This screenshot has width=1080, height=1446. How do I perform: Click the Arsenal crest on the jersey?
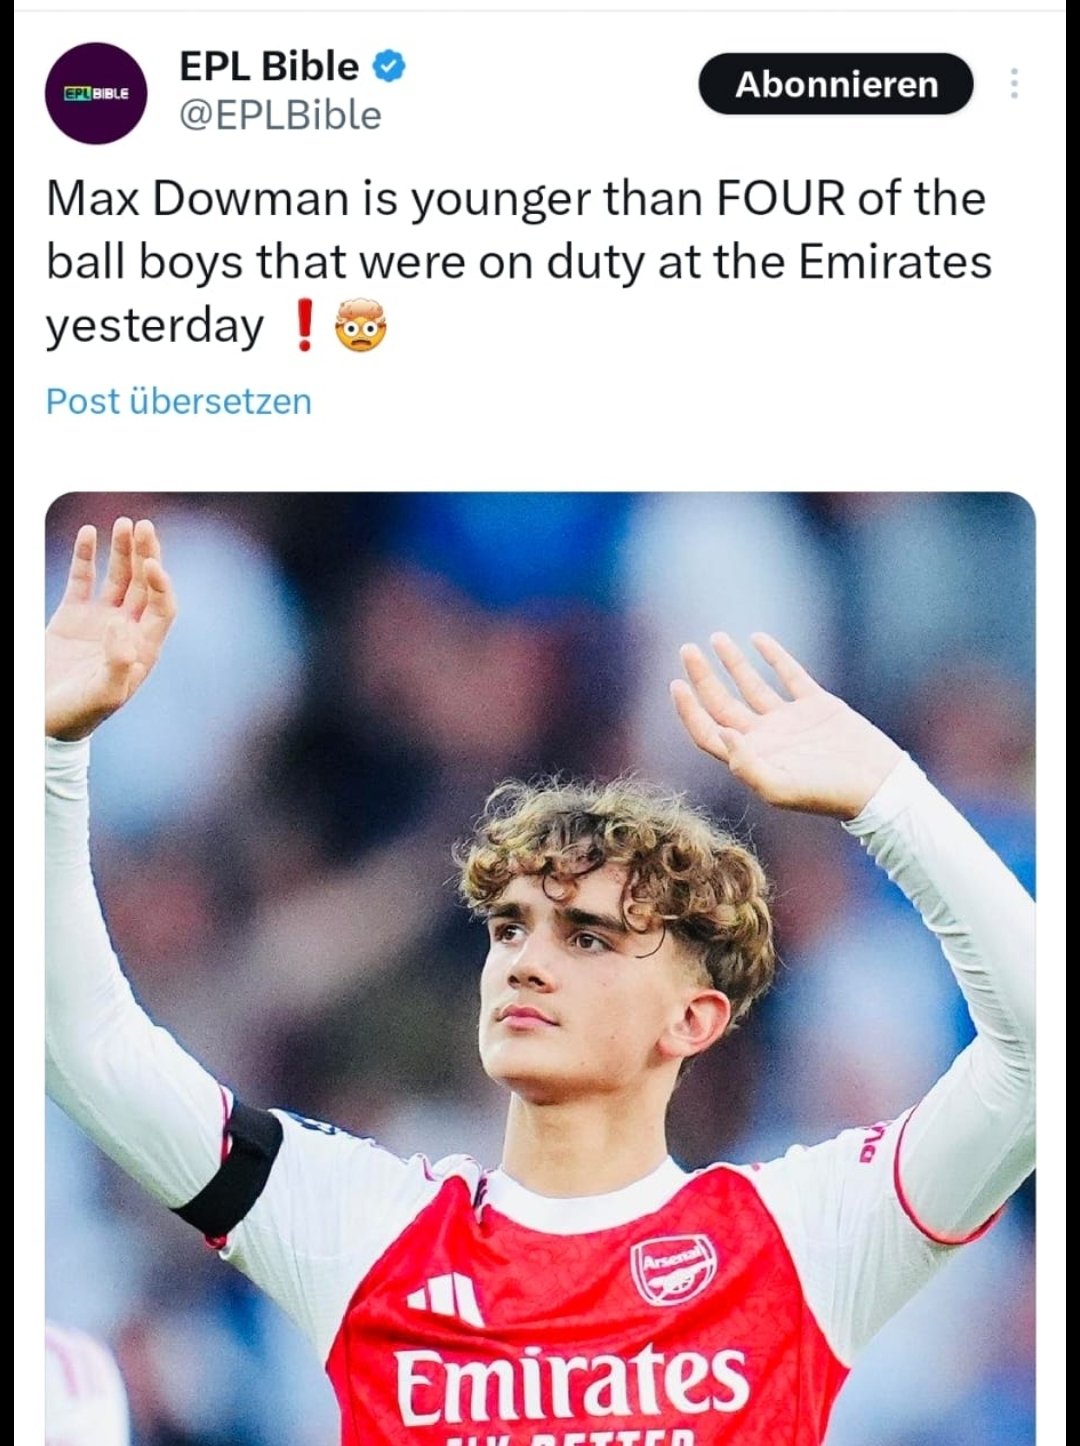point(673,1268)
